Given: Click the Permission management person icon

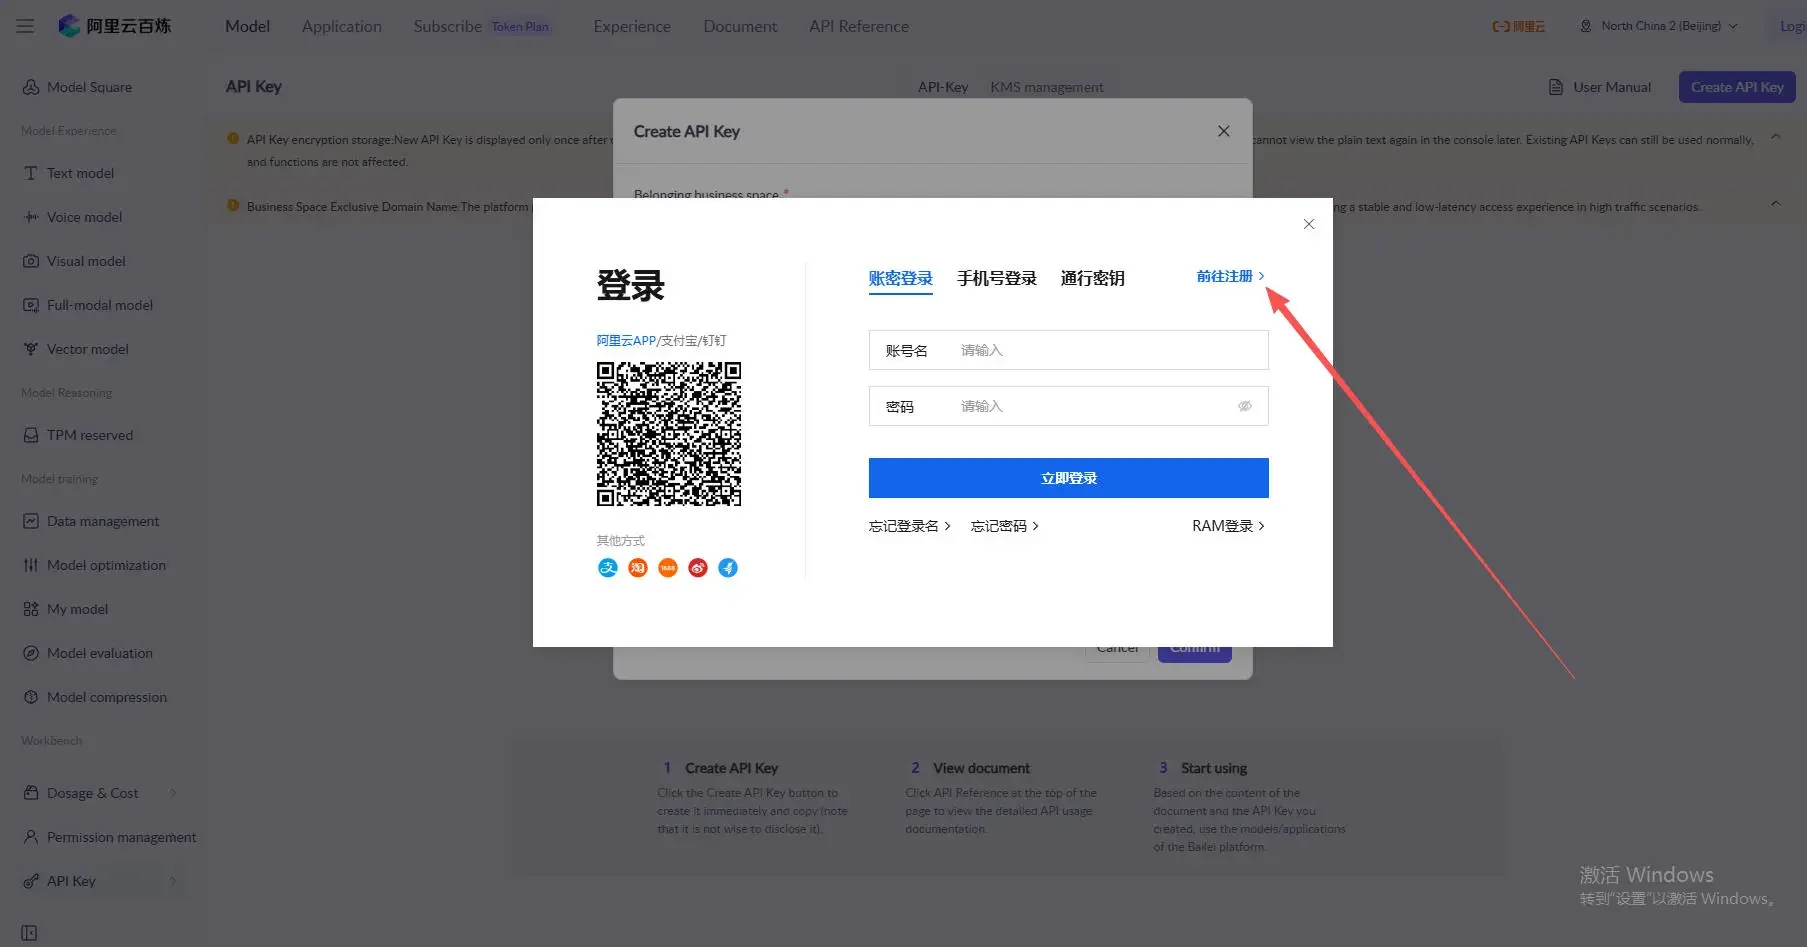Looking at the screenshot, I should point(31,837).
